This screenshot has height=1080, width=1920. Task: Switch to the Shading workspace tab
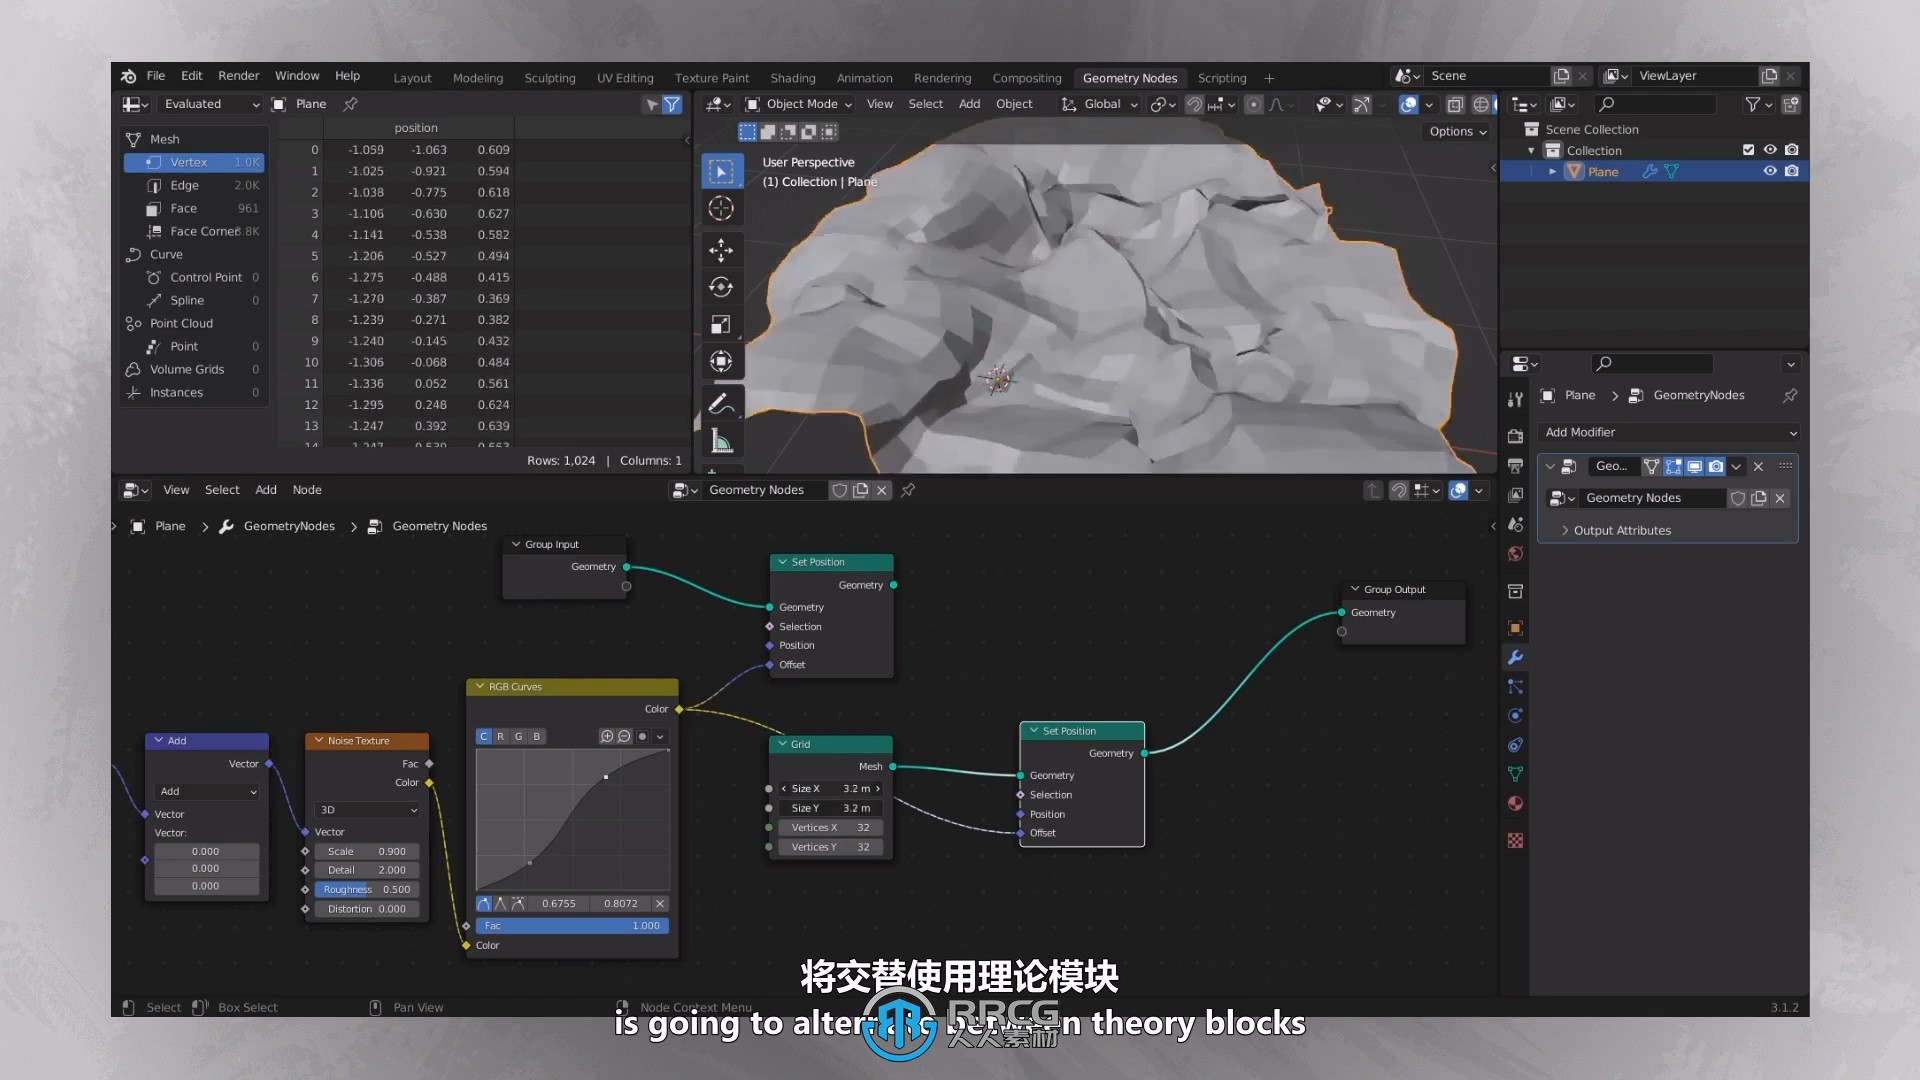pos(793,78)
